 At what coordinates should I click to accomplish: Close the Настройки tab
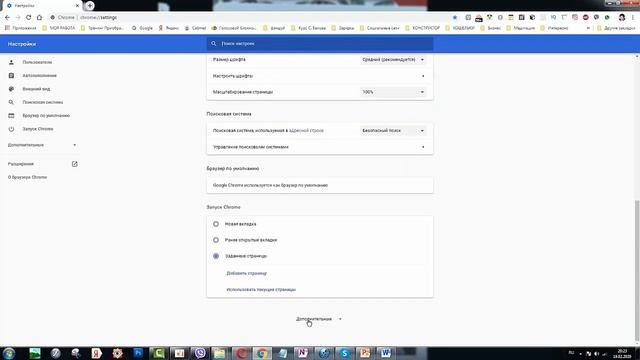coord(77,6)
